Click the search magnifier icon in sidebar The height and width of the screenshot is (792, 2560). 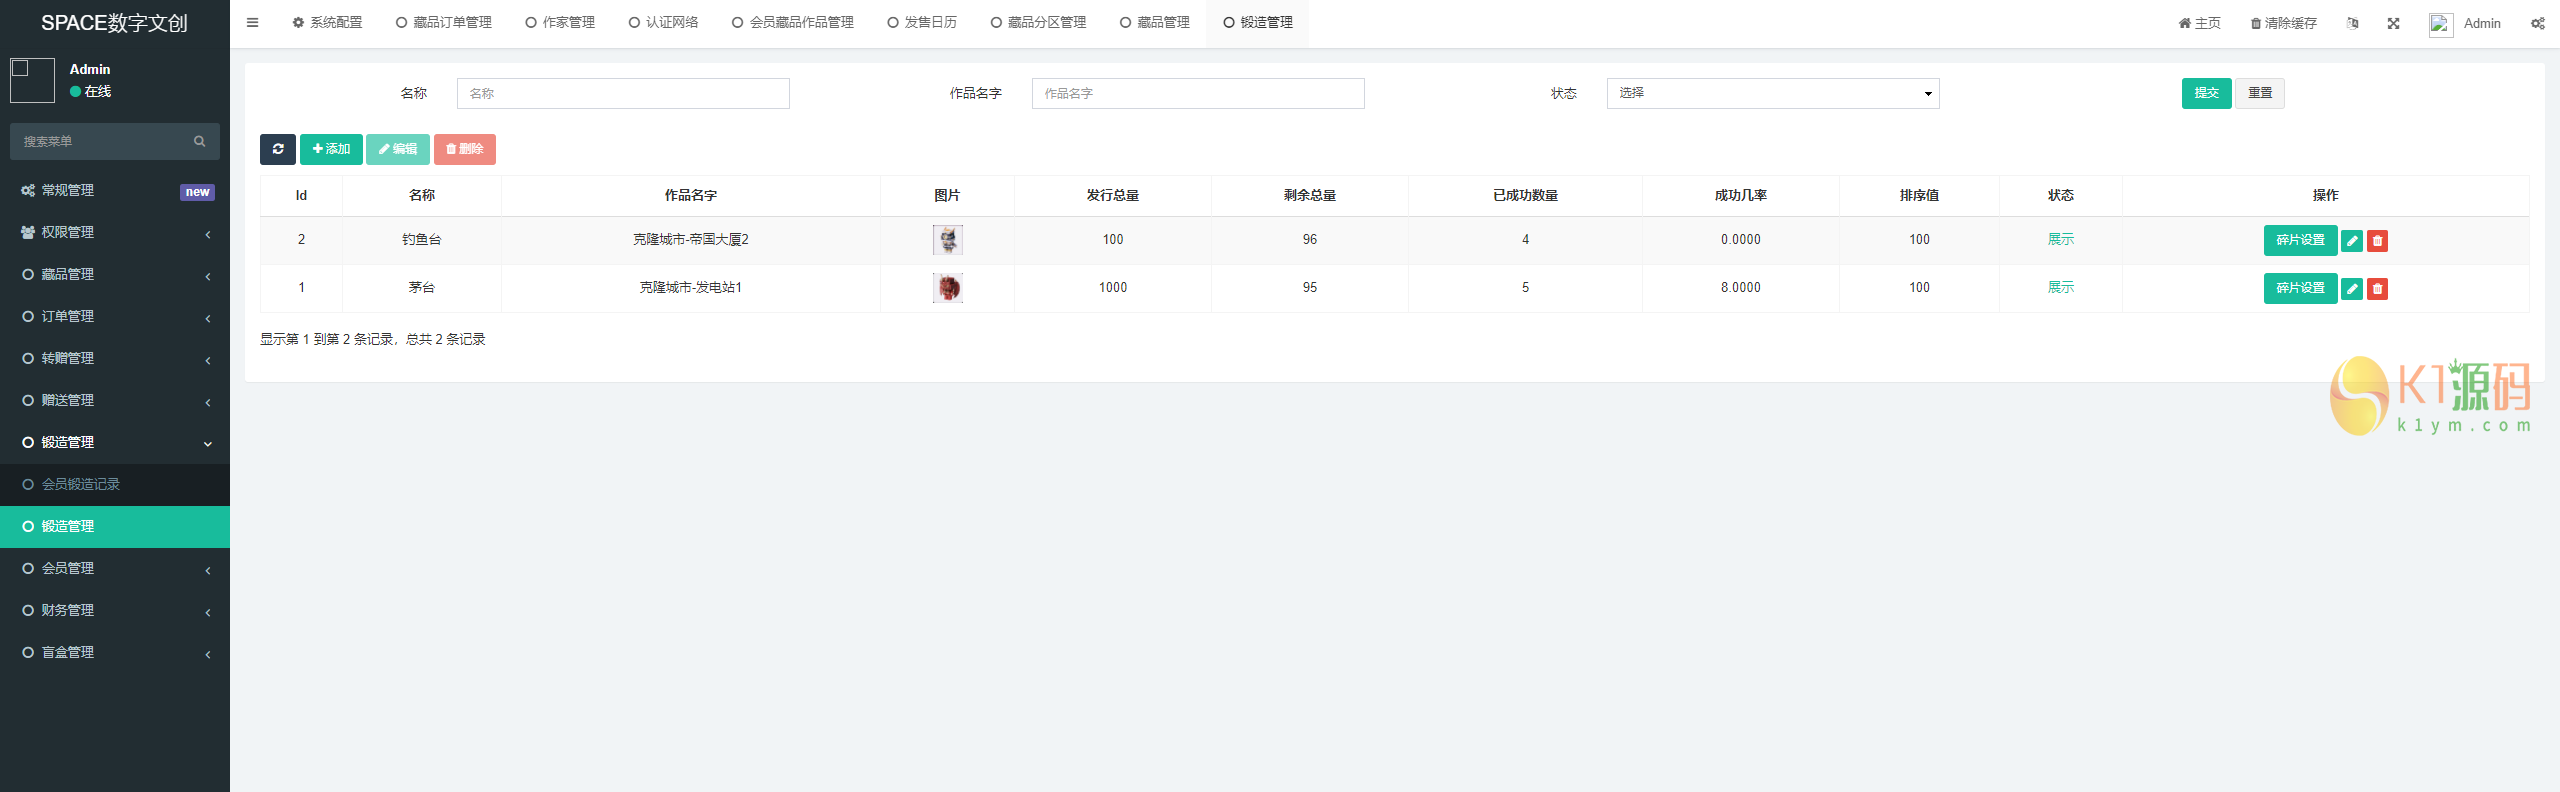click(x=200, y=141)
